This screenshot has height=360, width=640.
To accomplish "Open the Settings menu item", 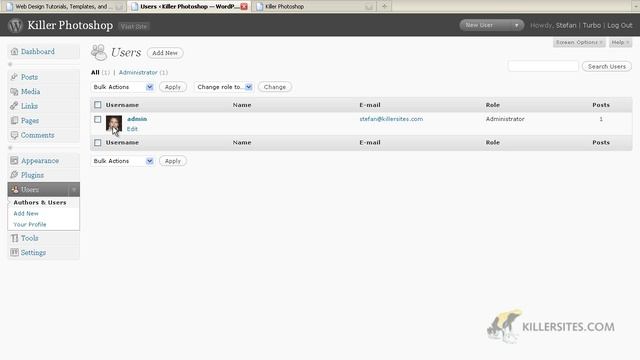I will click(x=33, y=252).
